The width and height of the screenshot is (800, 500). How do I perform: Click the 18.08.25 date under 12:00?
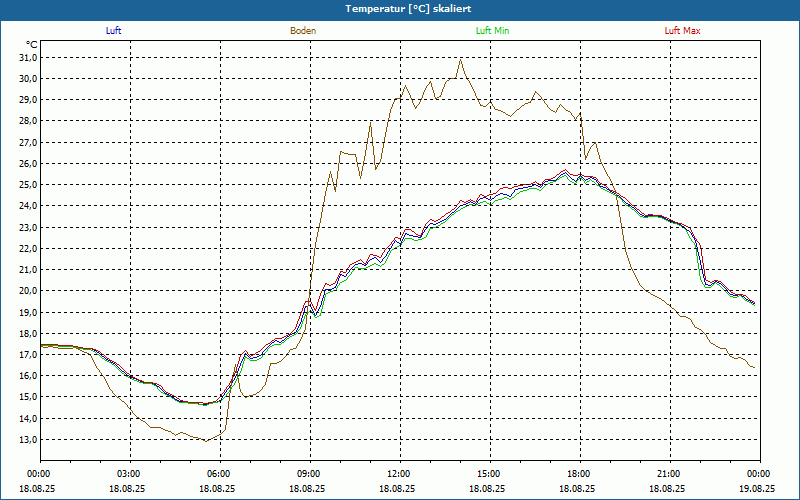(x=397, y=488)
